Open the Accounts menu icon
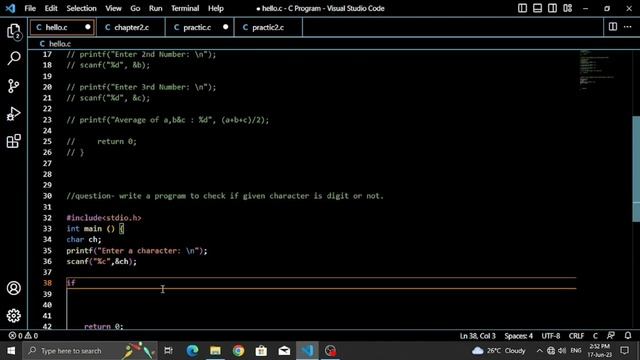The image size is (640, 360). pyautogui.click(x=13, y=288)
